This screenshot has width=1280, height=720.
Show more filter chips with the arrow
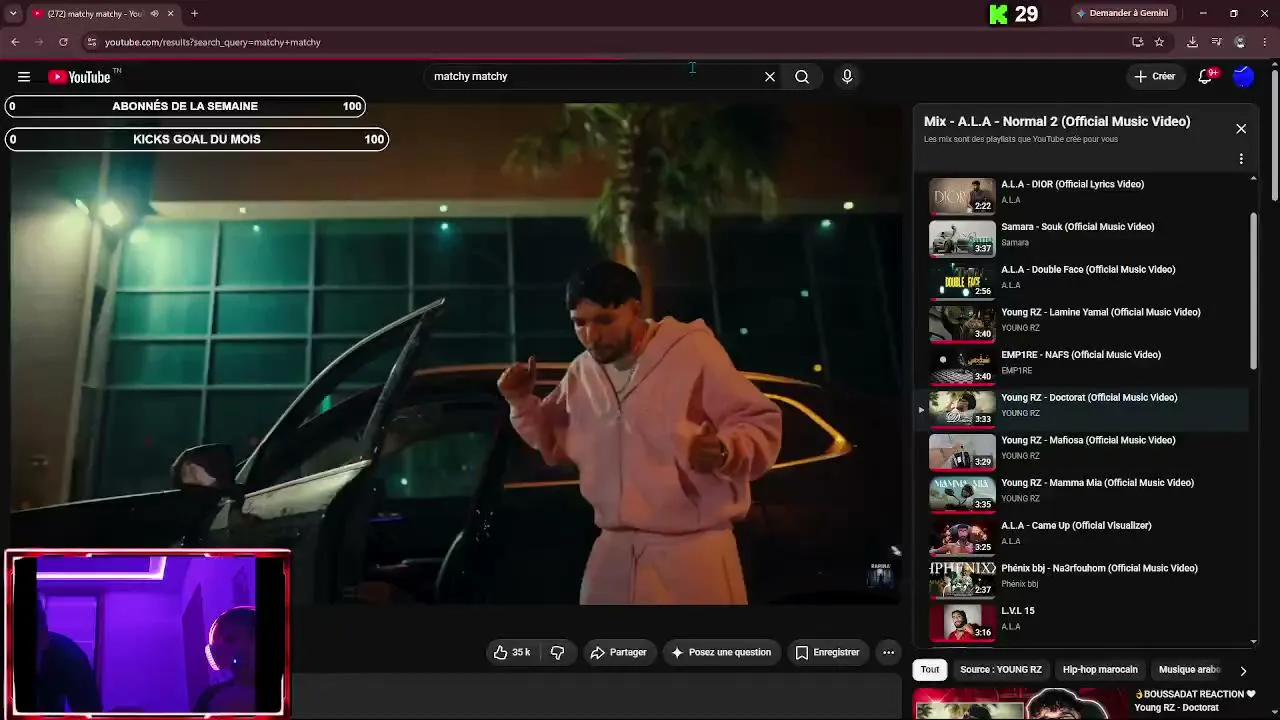(1243, 671)
